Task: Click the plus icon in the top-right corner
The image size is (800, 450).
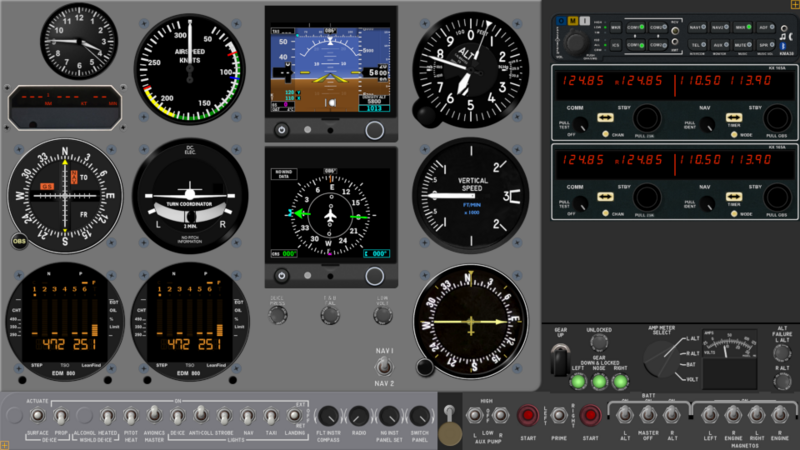Action: (795, 4)
